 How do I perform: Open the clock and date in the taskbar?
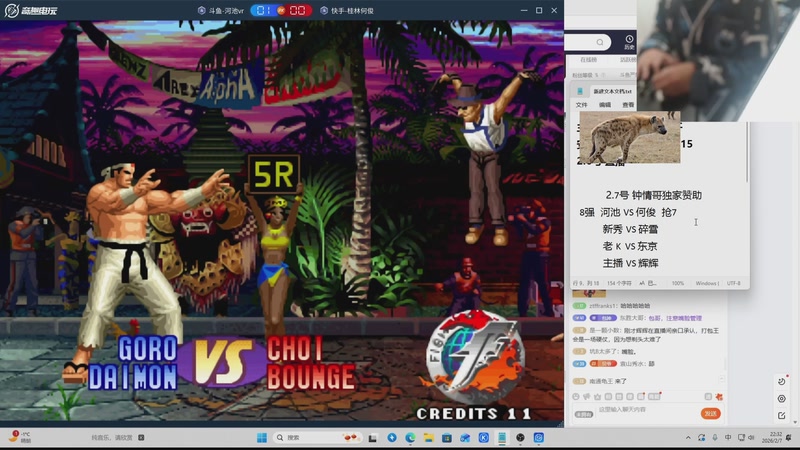click(771, 437)
